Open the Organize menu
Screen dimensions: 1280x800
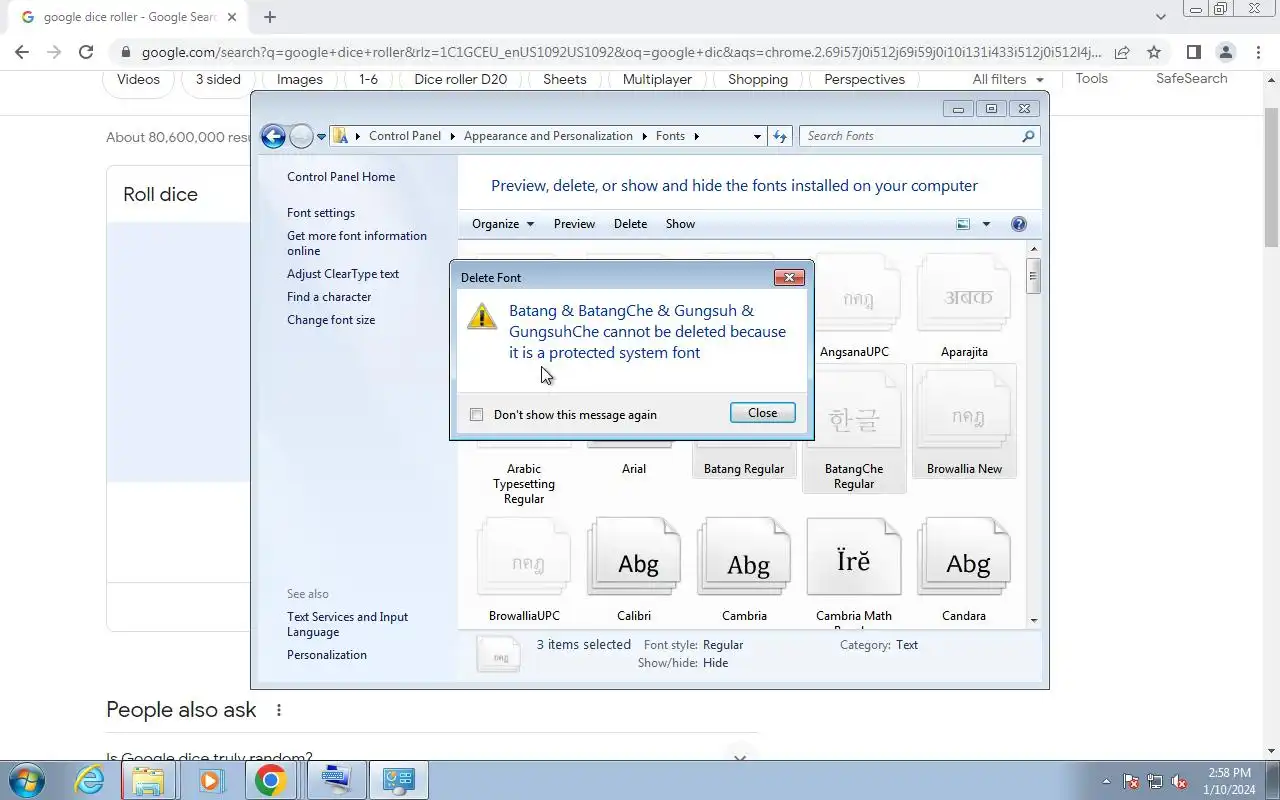coord(503,224)
